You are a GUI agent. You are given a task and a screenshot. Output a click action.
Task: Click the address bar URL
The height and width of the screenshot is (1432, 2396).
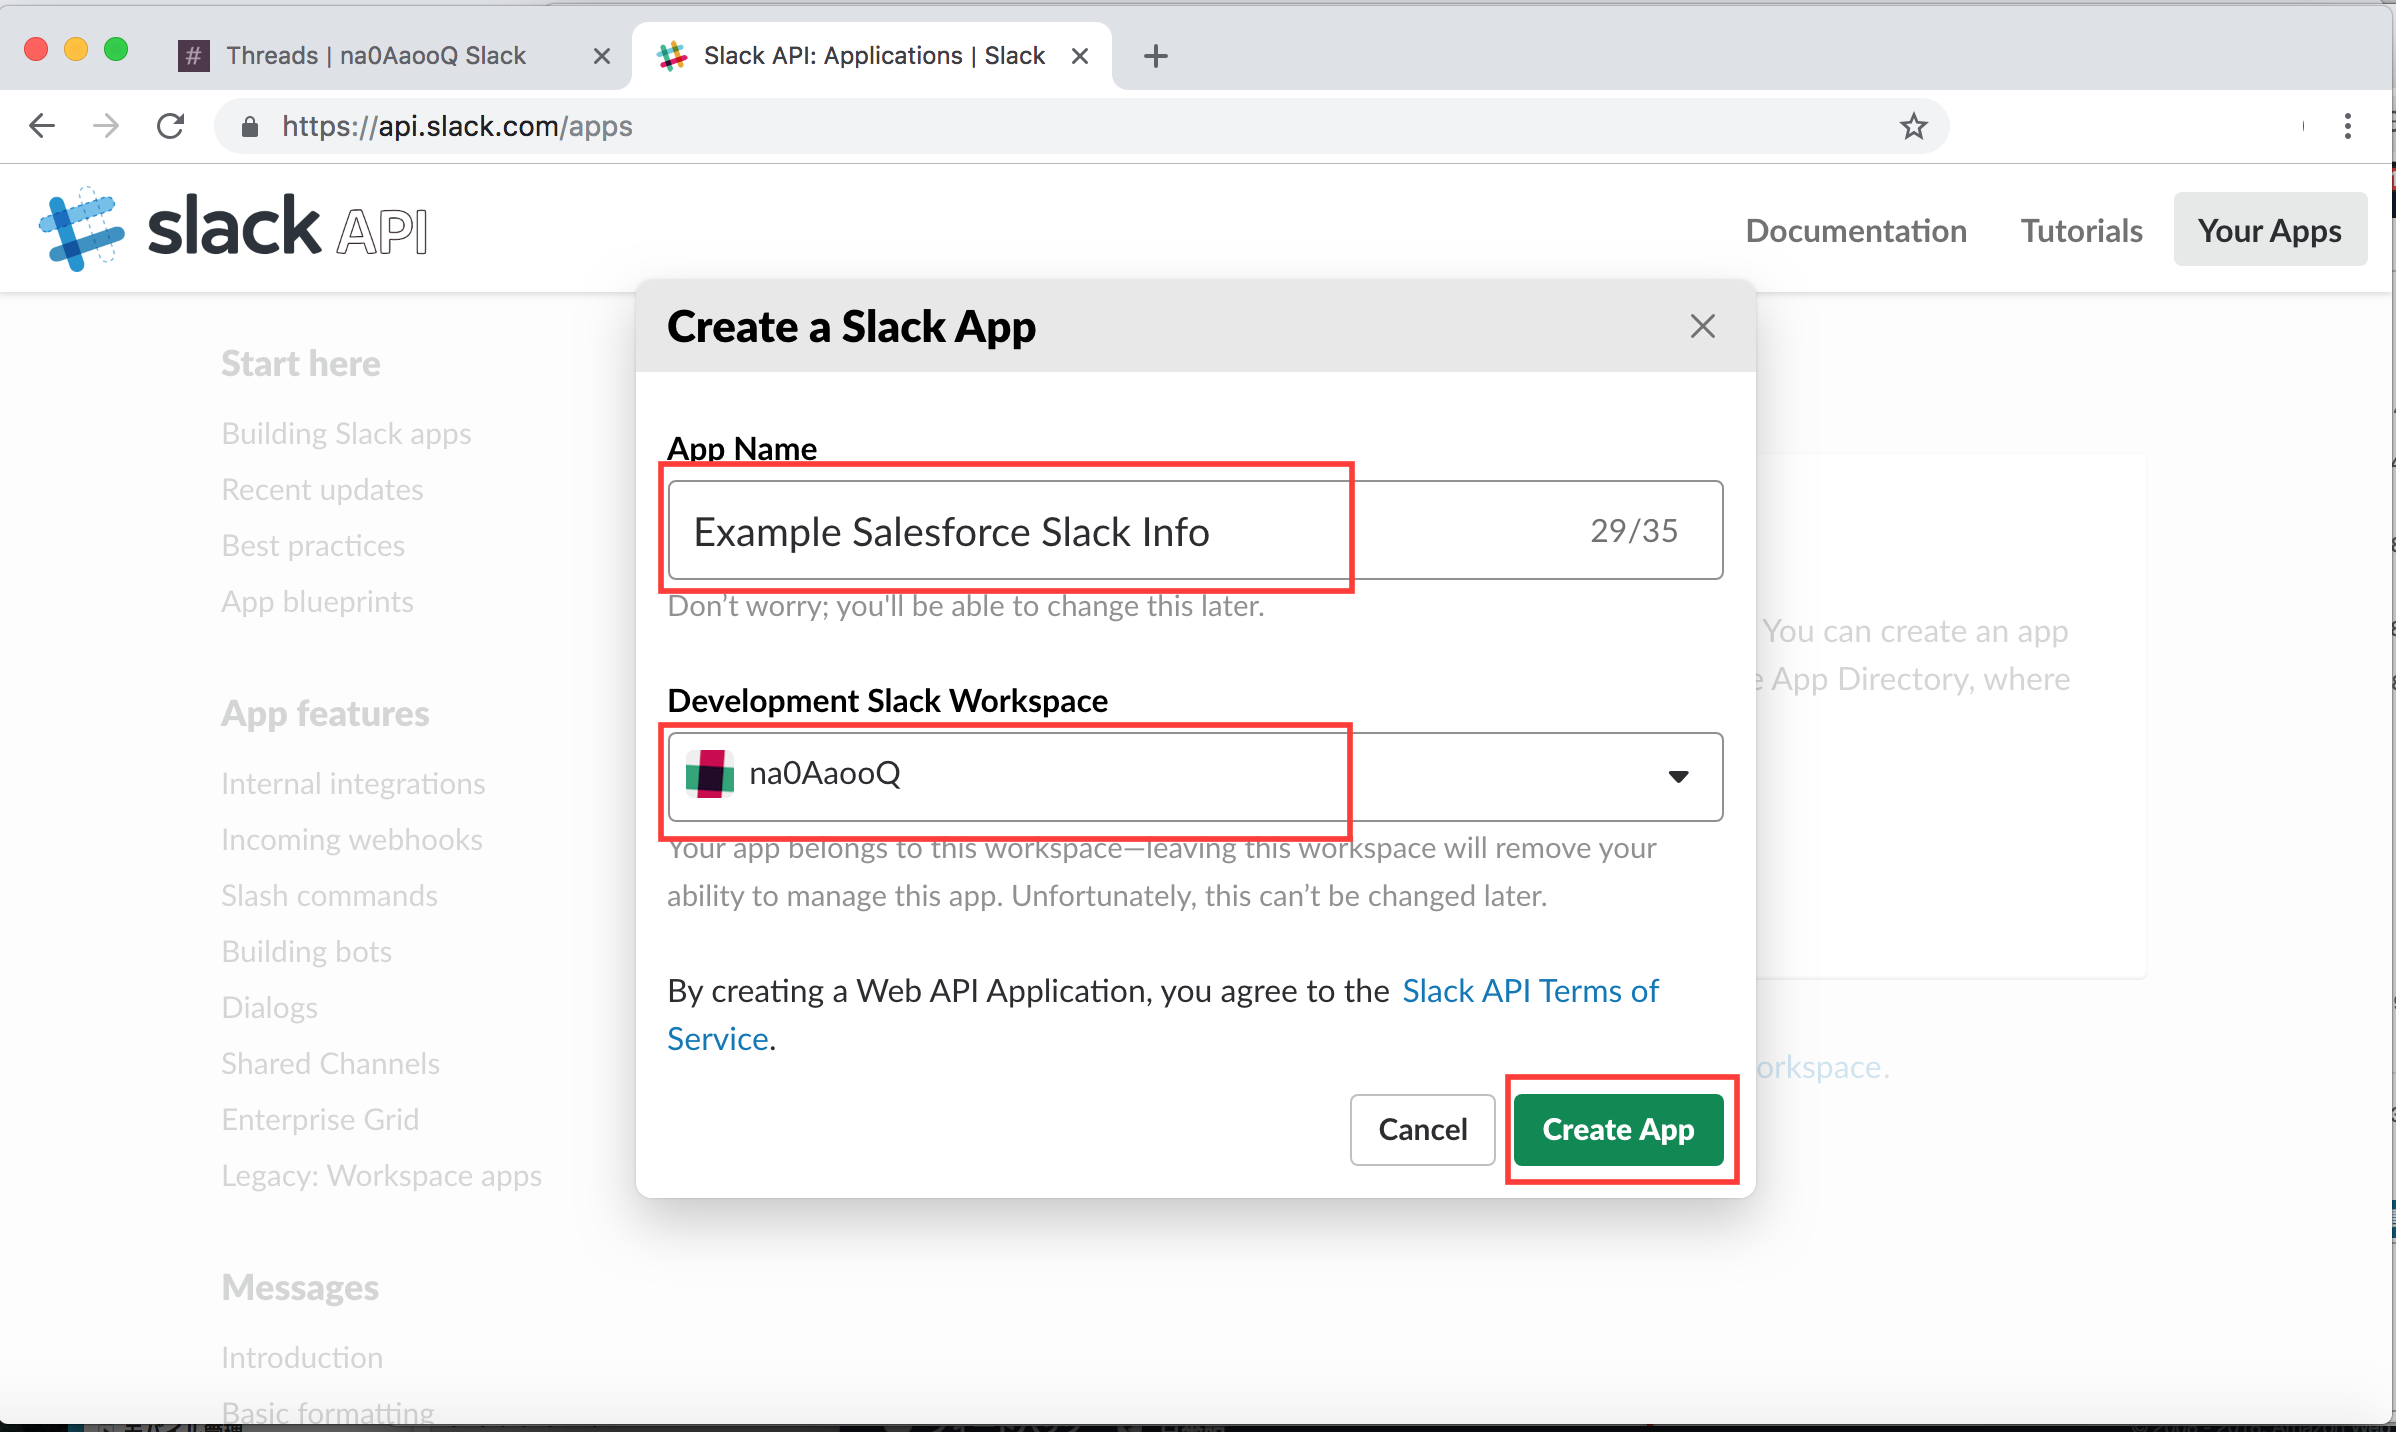[457, 126]
